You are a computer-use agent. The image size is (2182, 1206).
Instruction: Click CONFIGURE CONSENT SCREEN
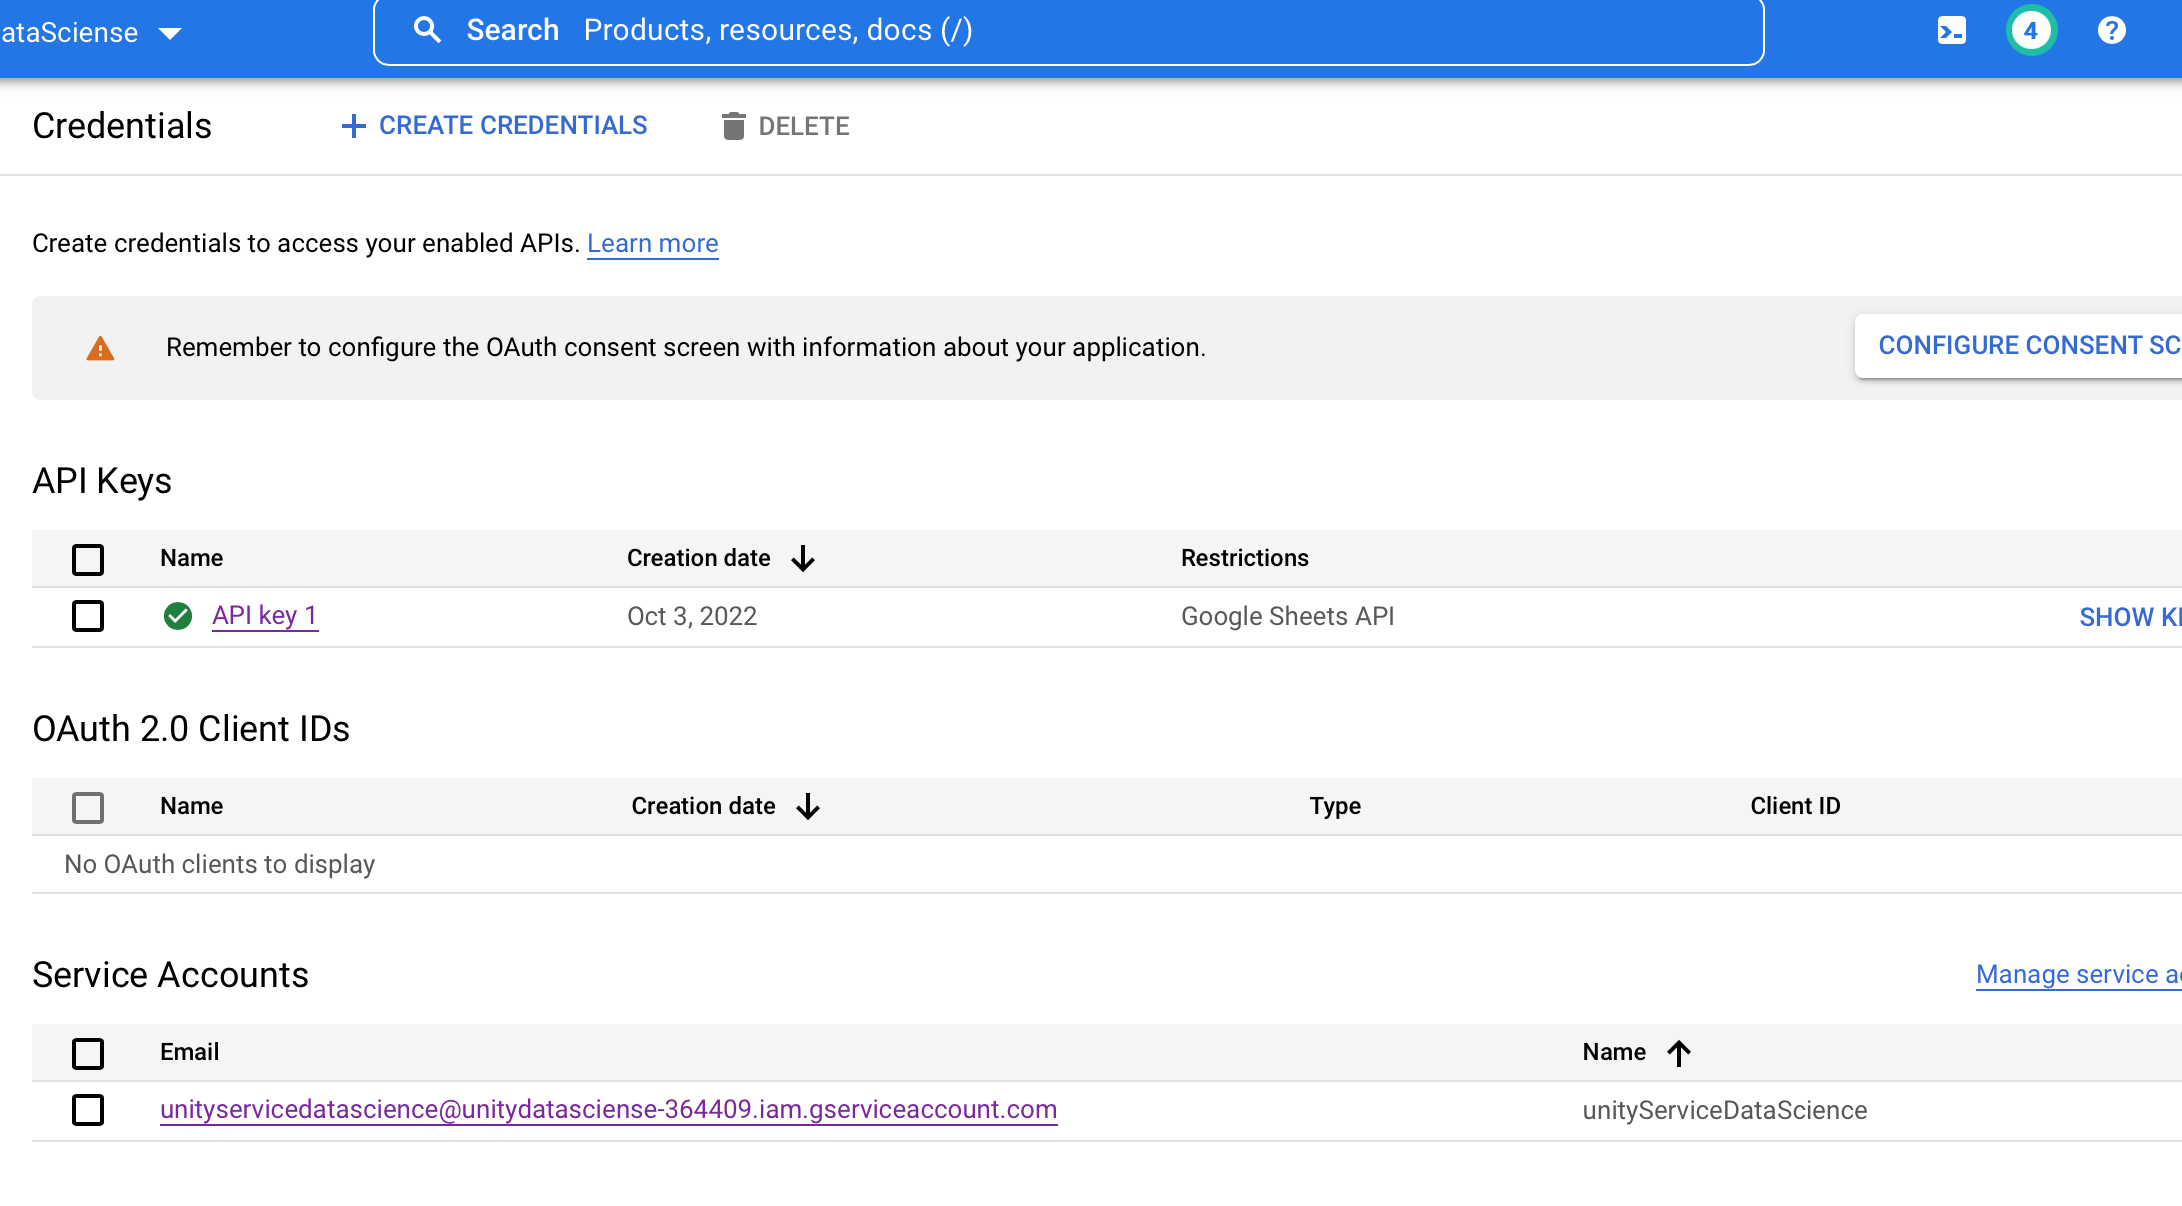point(2028,345)
